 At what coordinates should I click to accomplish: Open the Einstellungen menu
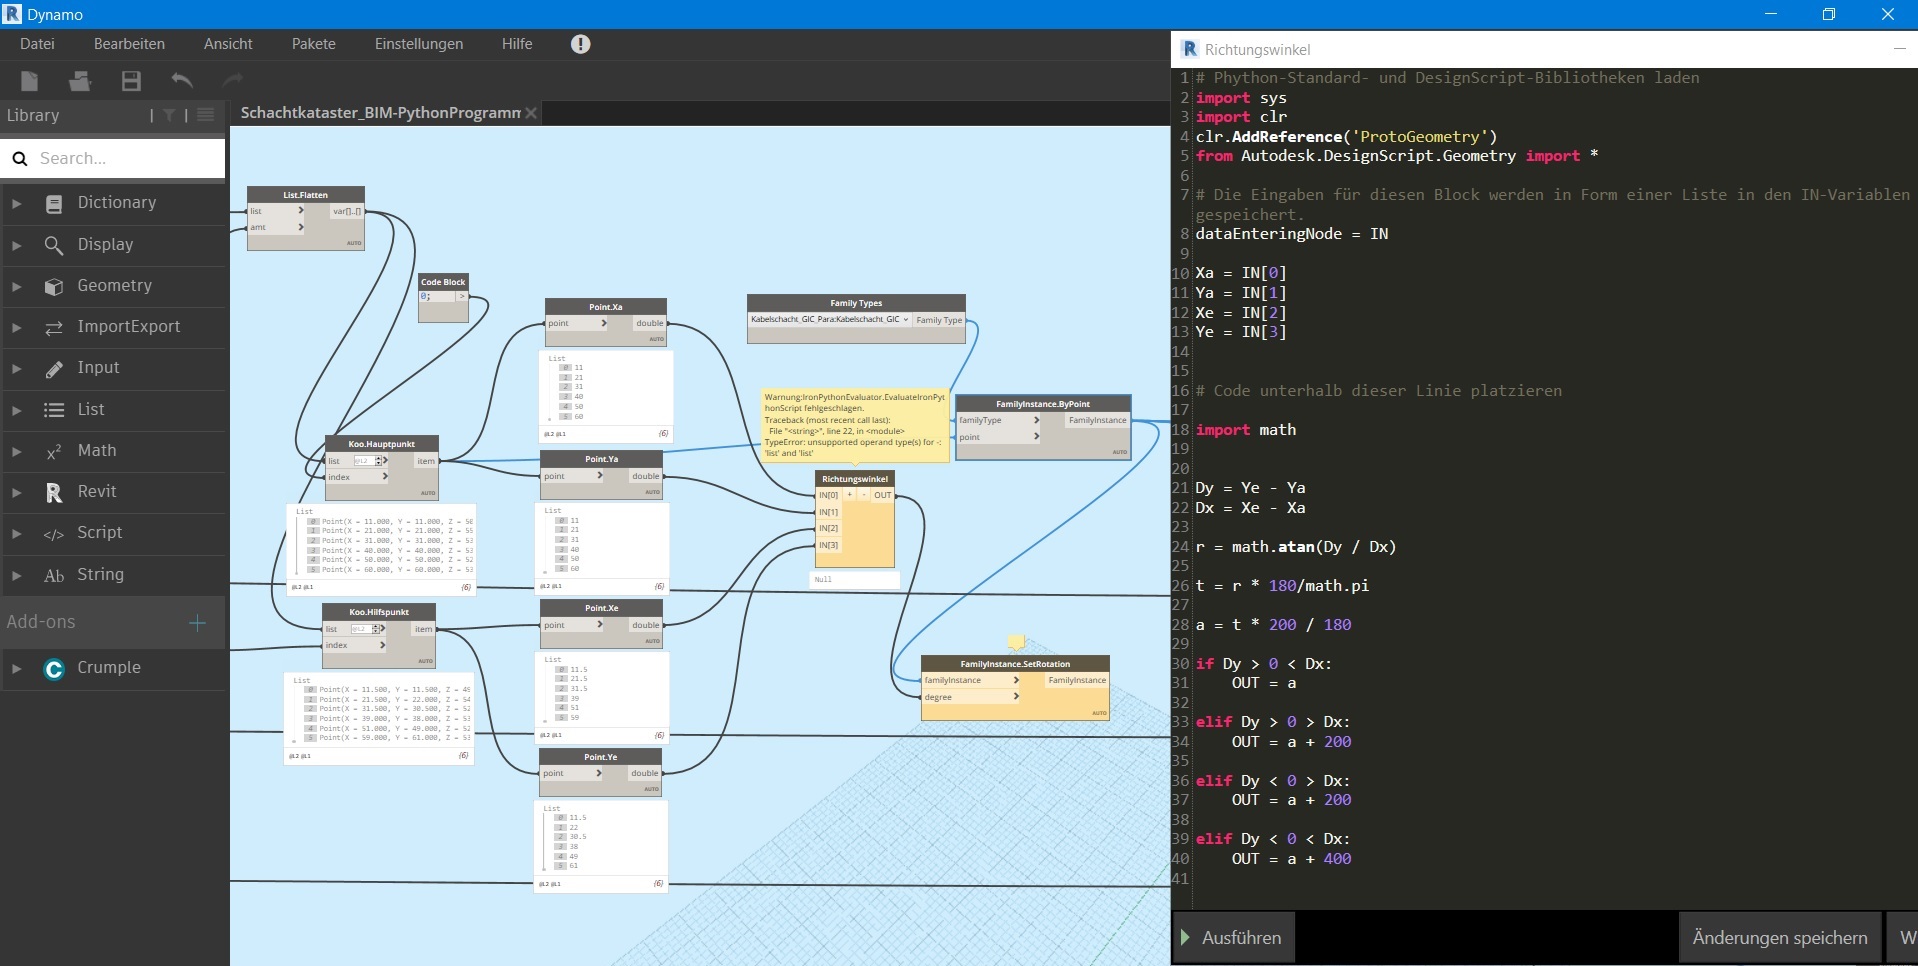(418, 44)
